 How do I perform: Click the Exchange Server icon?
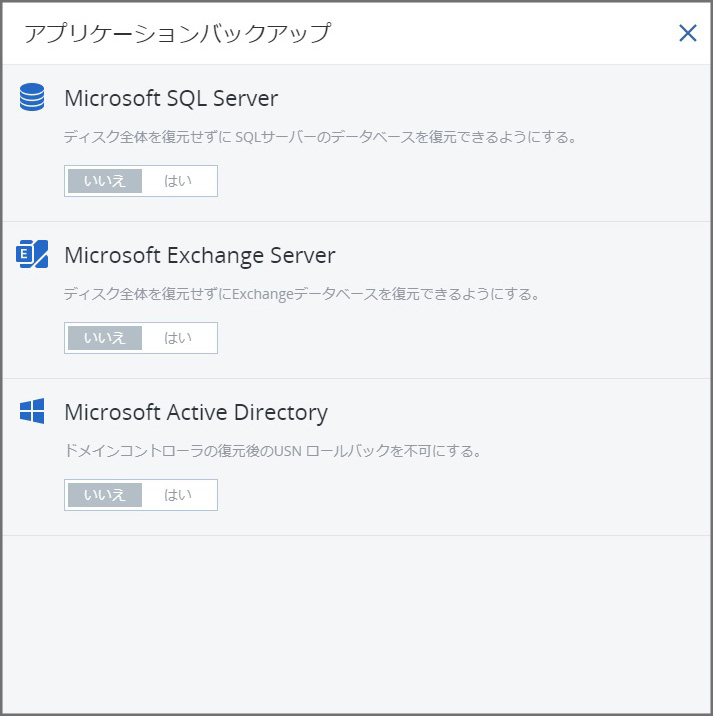click(32, 254)
